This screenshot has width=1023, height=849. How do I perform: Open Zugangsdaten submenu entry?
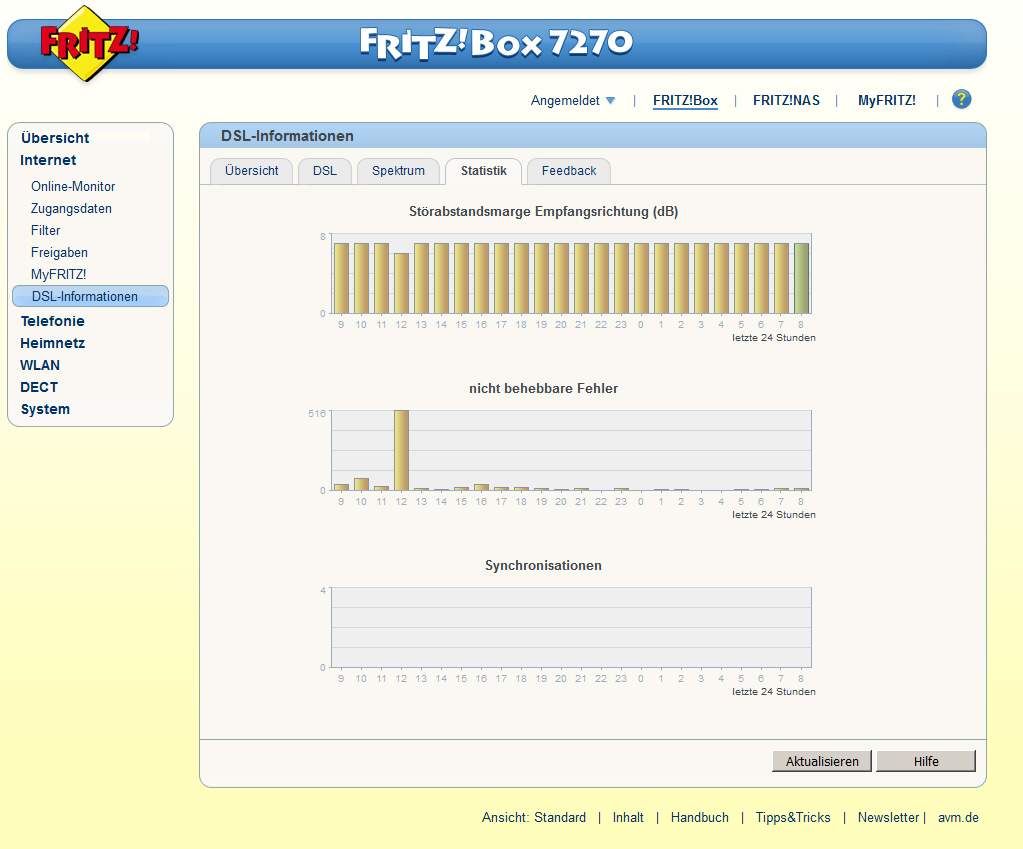pyautogui.click(x=71, y=209)
